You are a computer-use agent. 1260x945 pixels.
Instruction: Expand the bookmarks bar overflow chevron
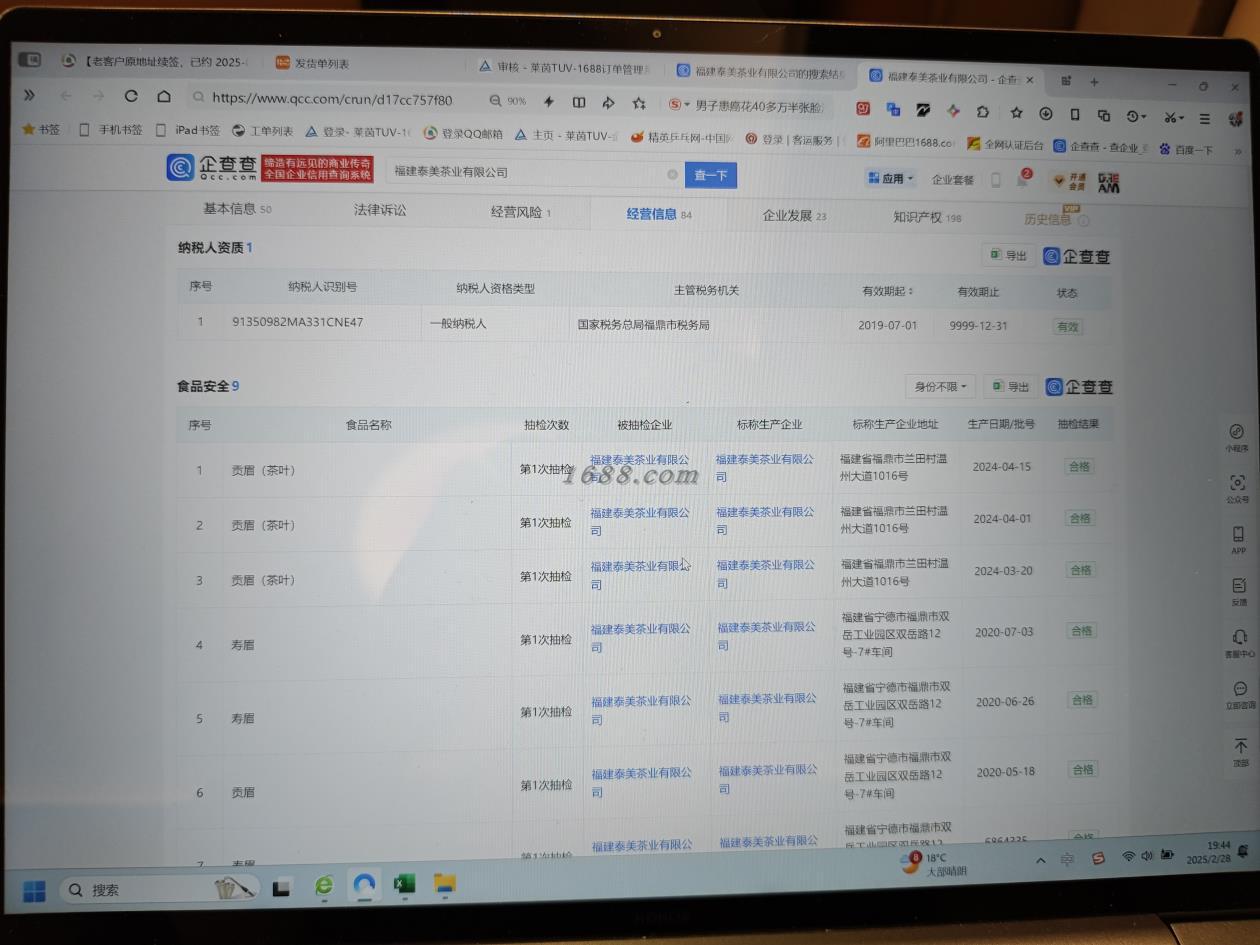tap(1237, 151)
